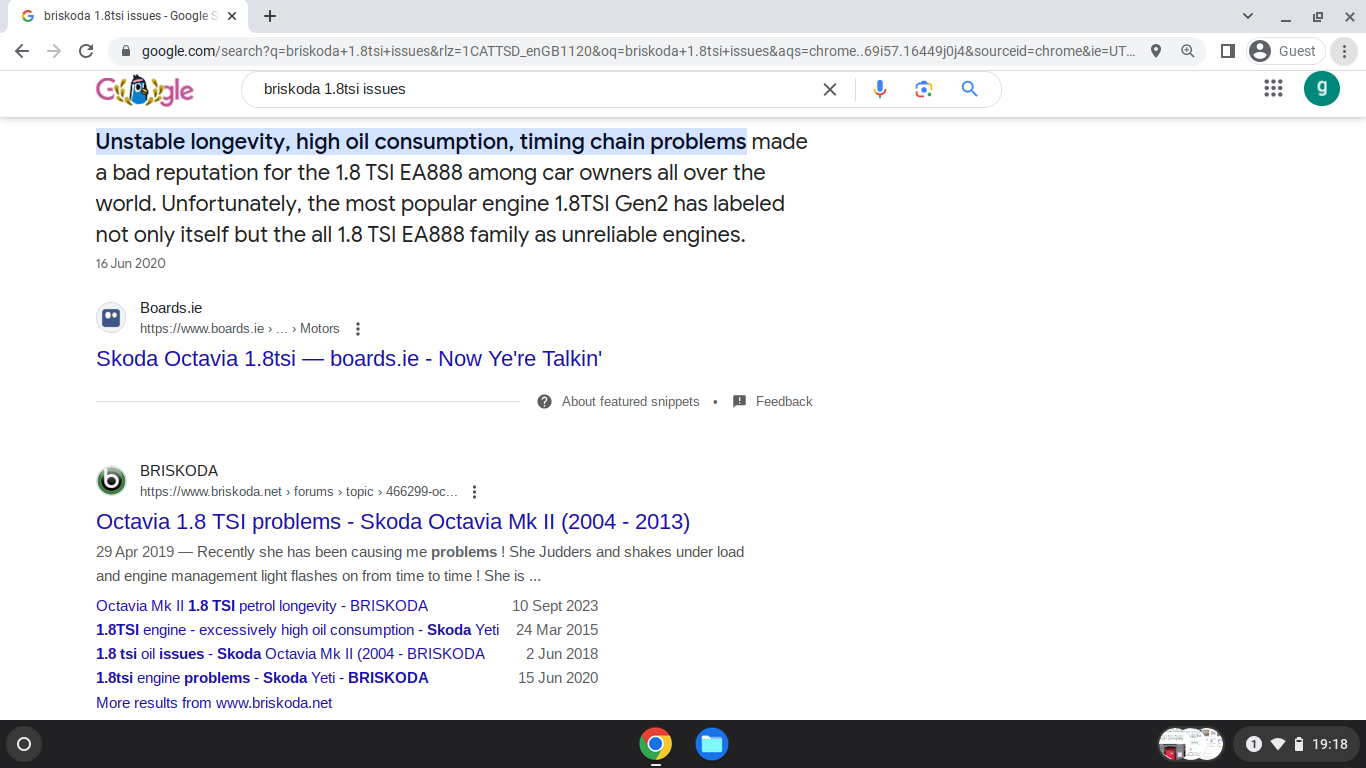
Task: Clear the search box with X icon
Action: [830, 89]
